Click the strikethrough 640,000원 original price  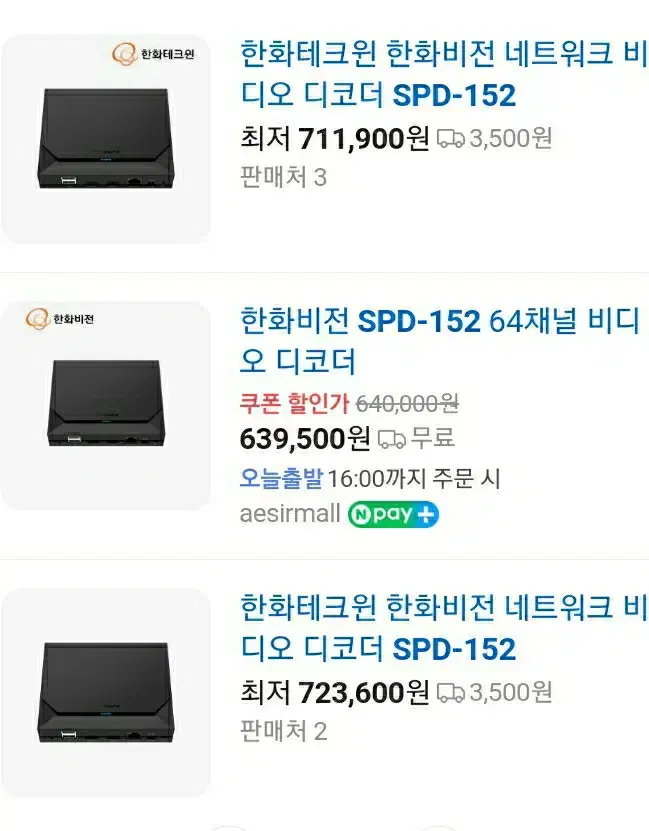407,404
